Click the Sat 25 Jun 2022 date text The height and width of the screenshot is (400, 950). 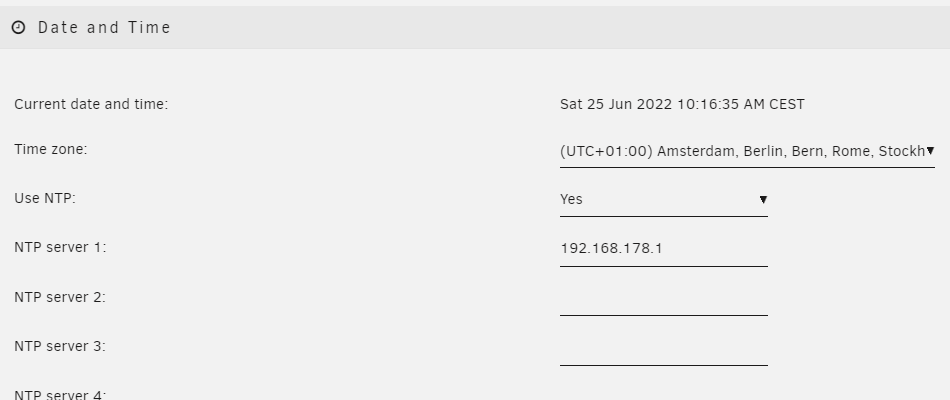(616, 104)
